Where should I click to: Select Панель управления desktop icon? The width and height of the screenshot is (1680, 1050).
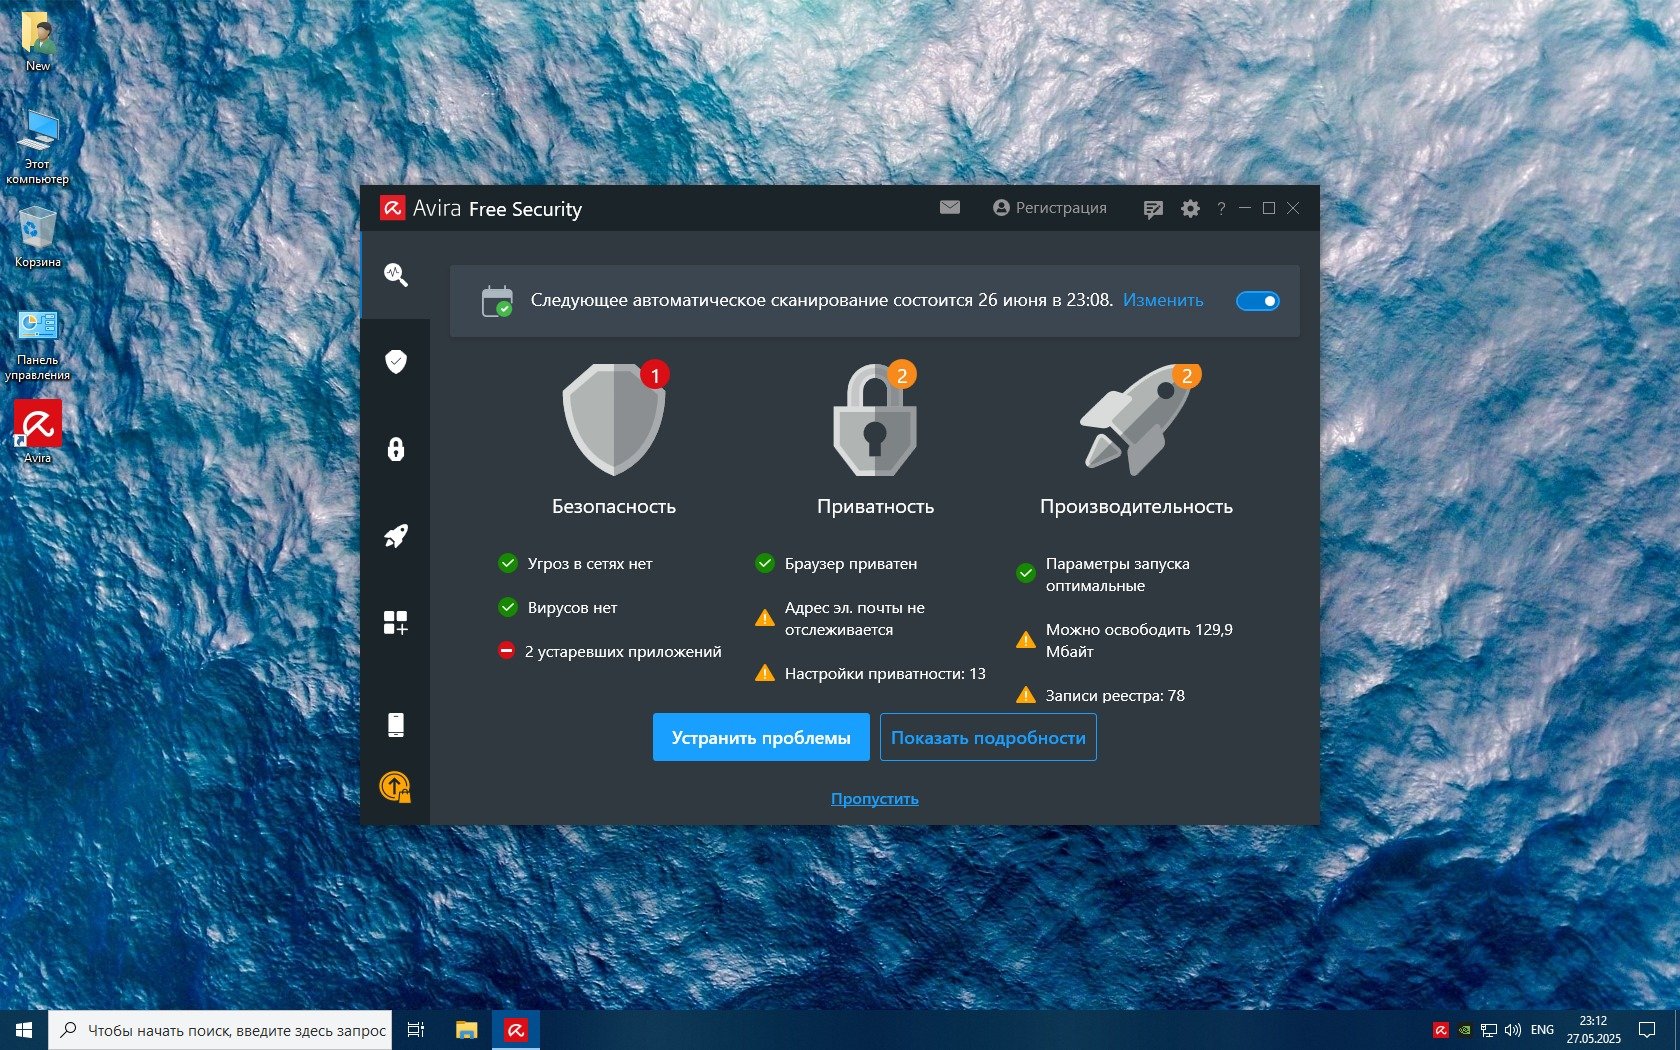click(x=37, y=345)
